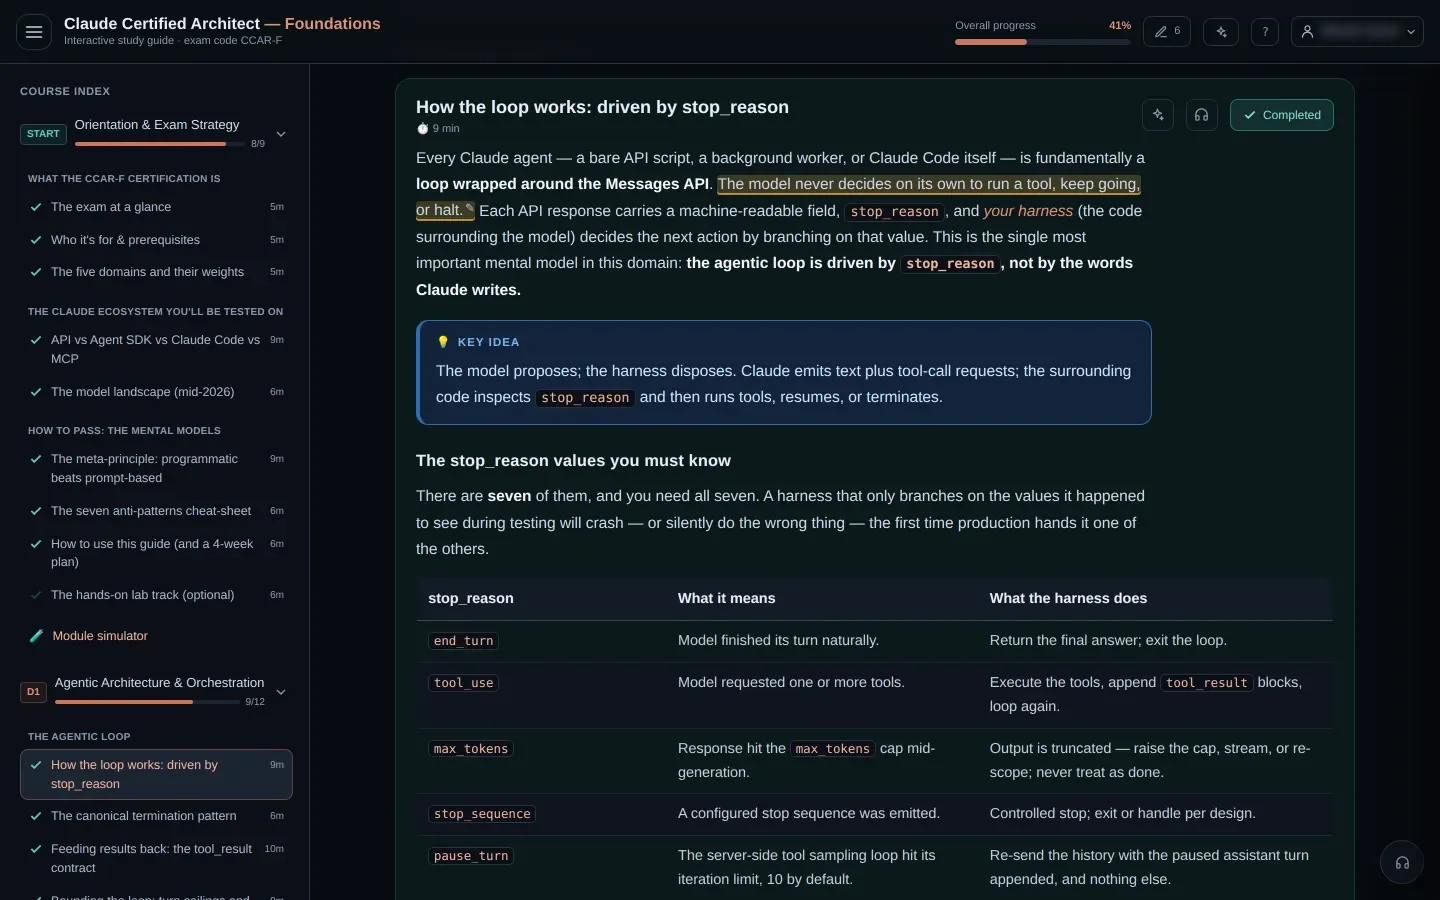The image size is (1440, 900).
Task: Open 'The hands-on lab track (optional)' lesson
Action: point(156,595)
